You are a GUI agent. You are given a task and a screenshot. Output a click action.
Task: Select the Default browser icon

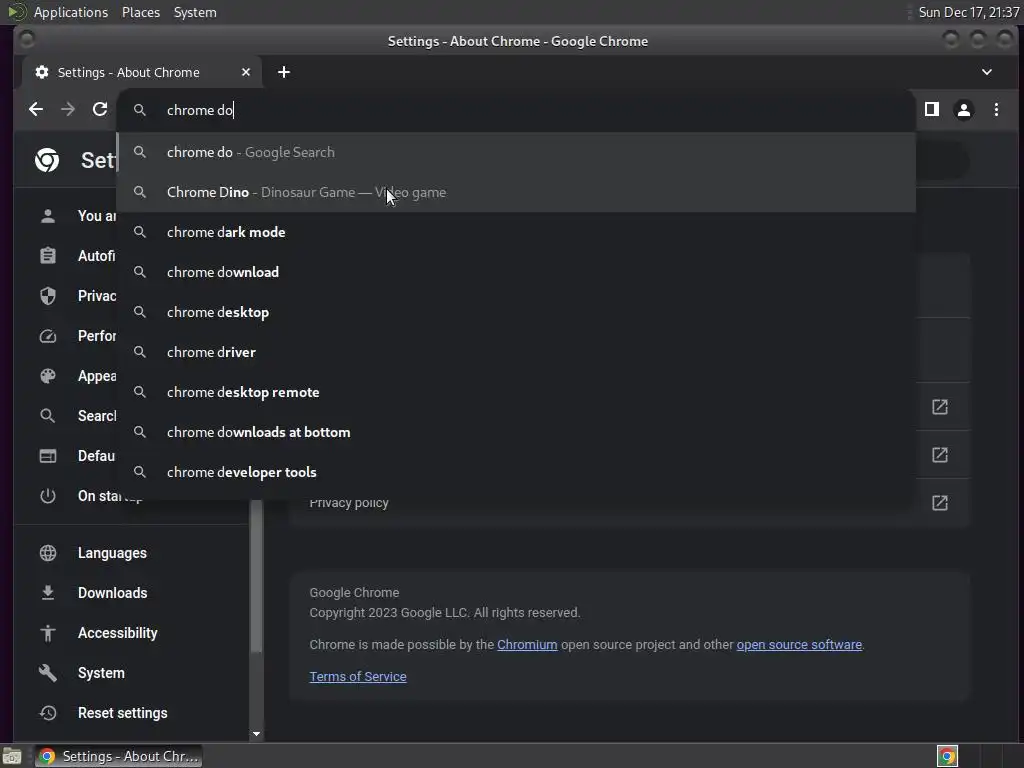48,456
